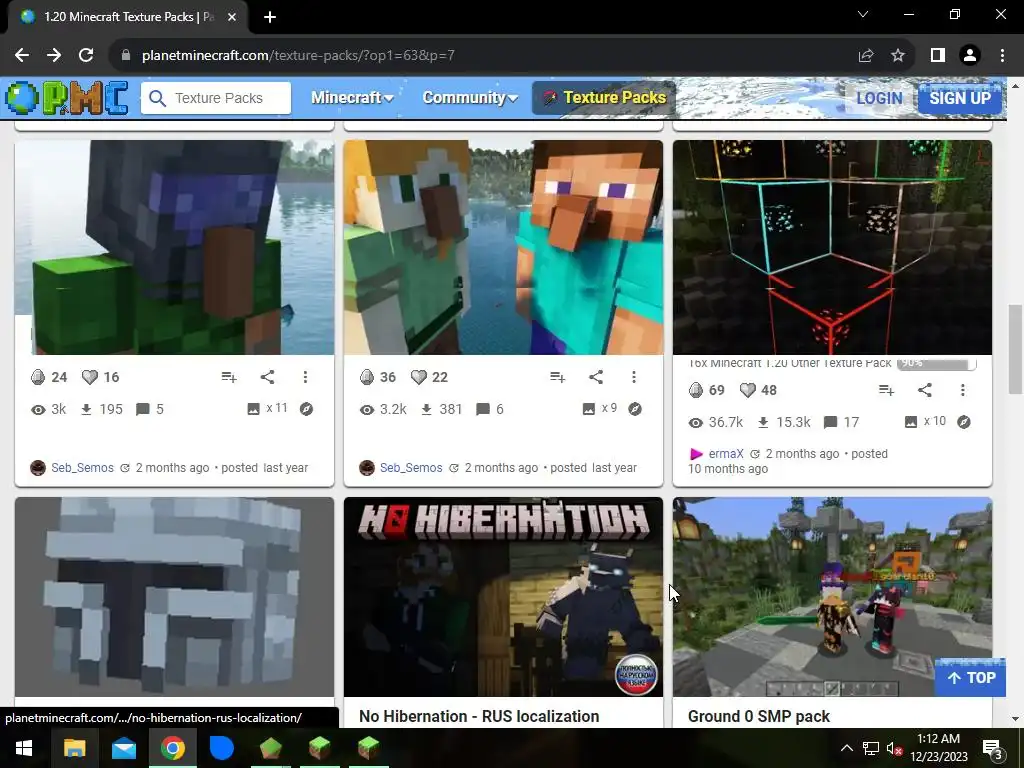Open Seb_Semos profile on second card

[411, 468]
